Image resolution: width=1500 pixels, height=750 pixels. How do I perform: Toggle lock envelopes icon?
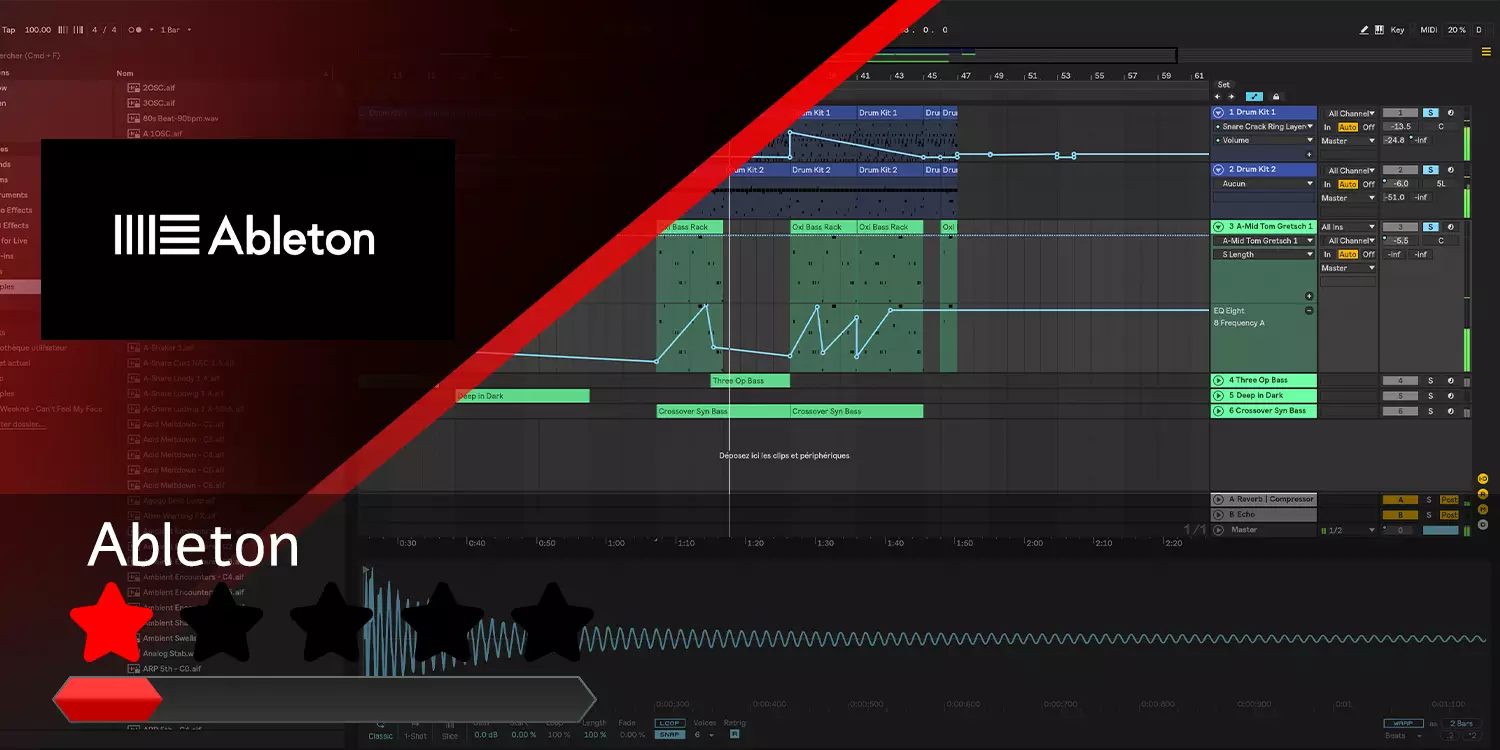(1275, 97)
